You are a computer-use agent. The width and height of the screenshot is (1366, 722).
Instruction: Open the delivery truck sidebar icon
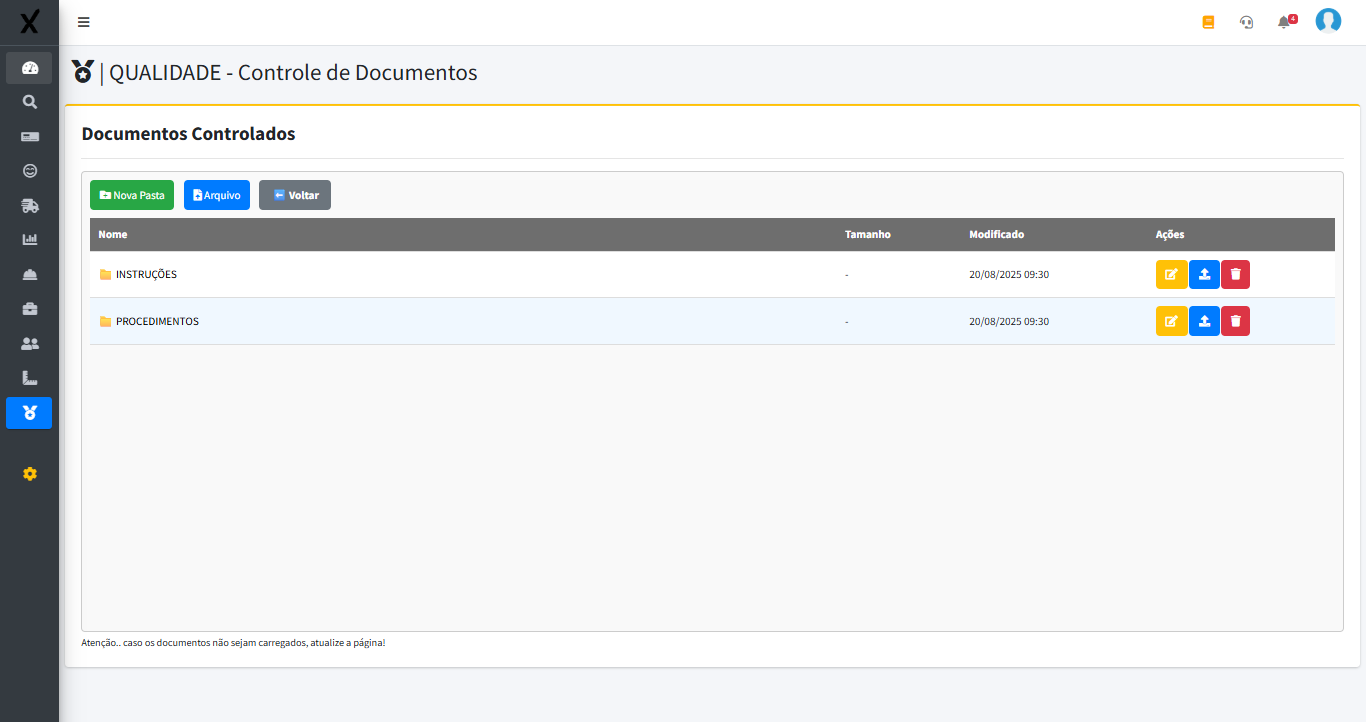tap(29, 205)
